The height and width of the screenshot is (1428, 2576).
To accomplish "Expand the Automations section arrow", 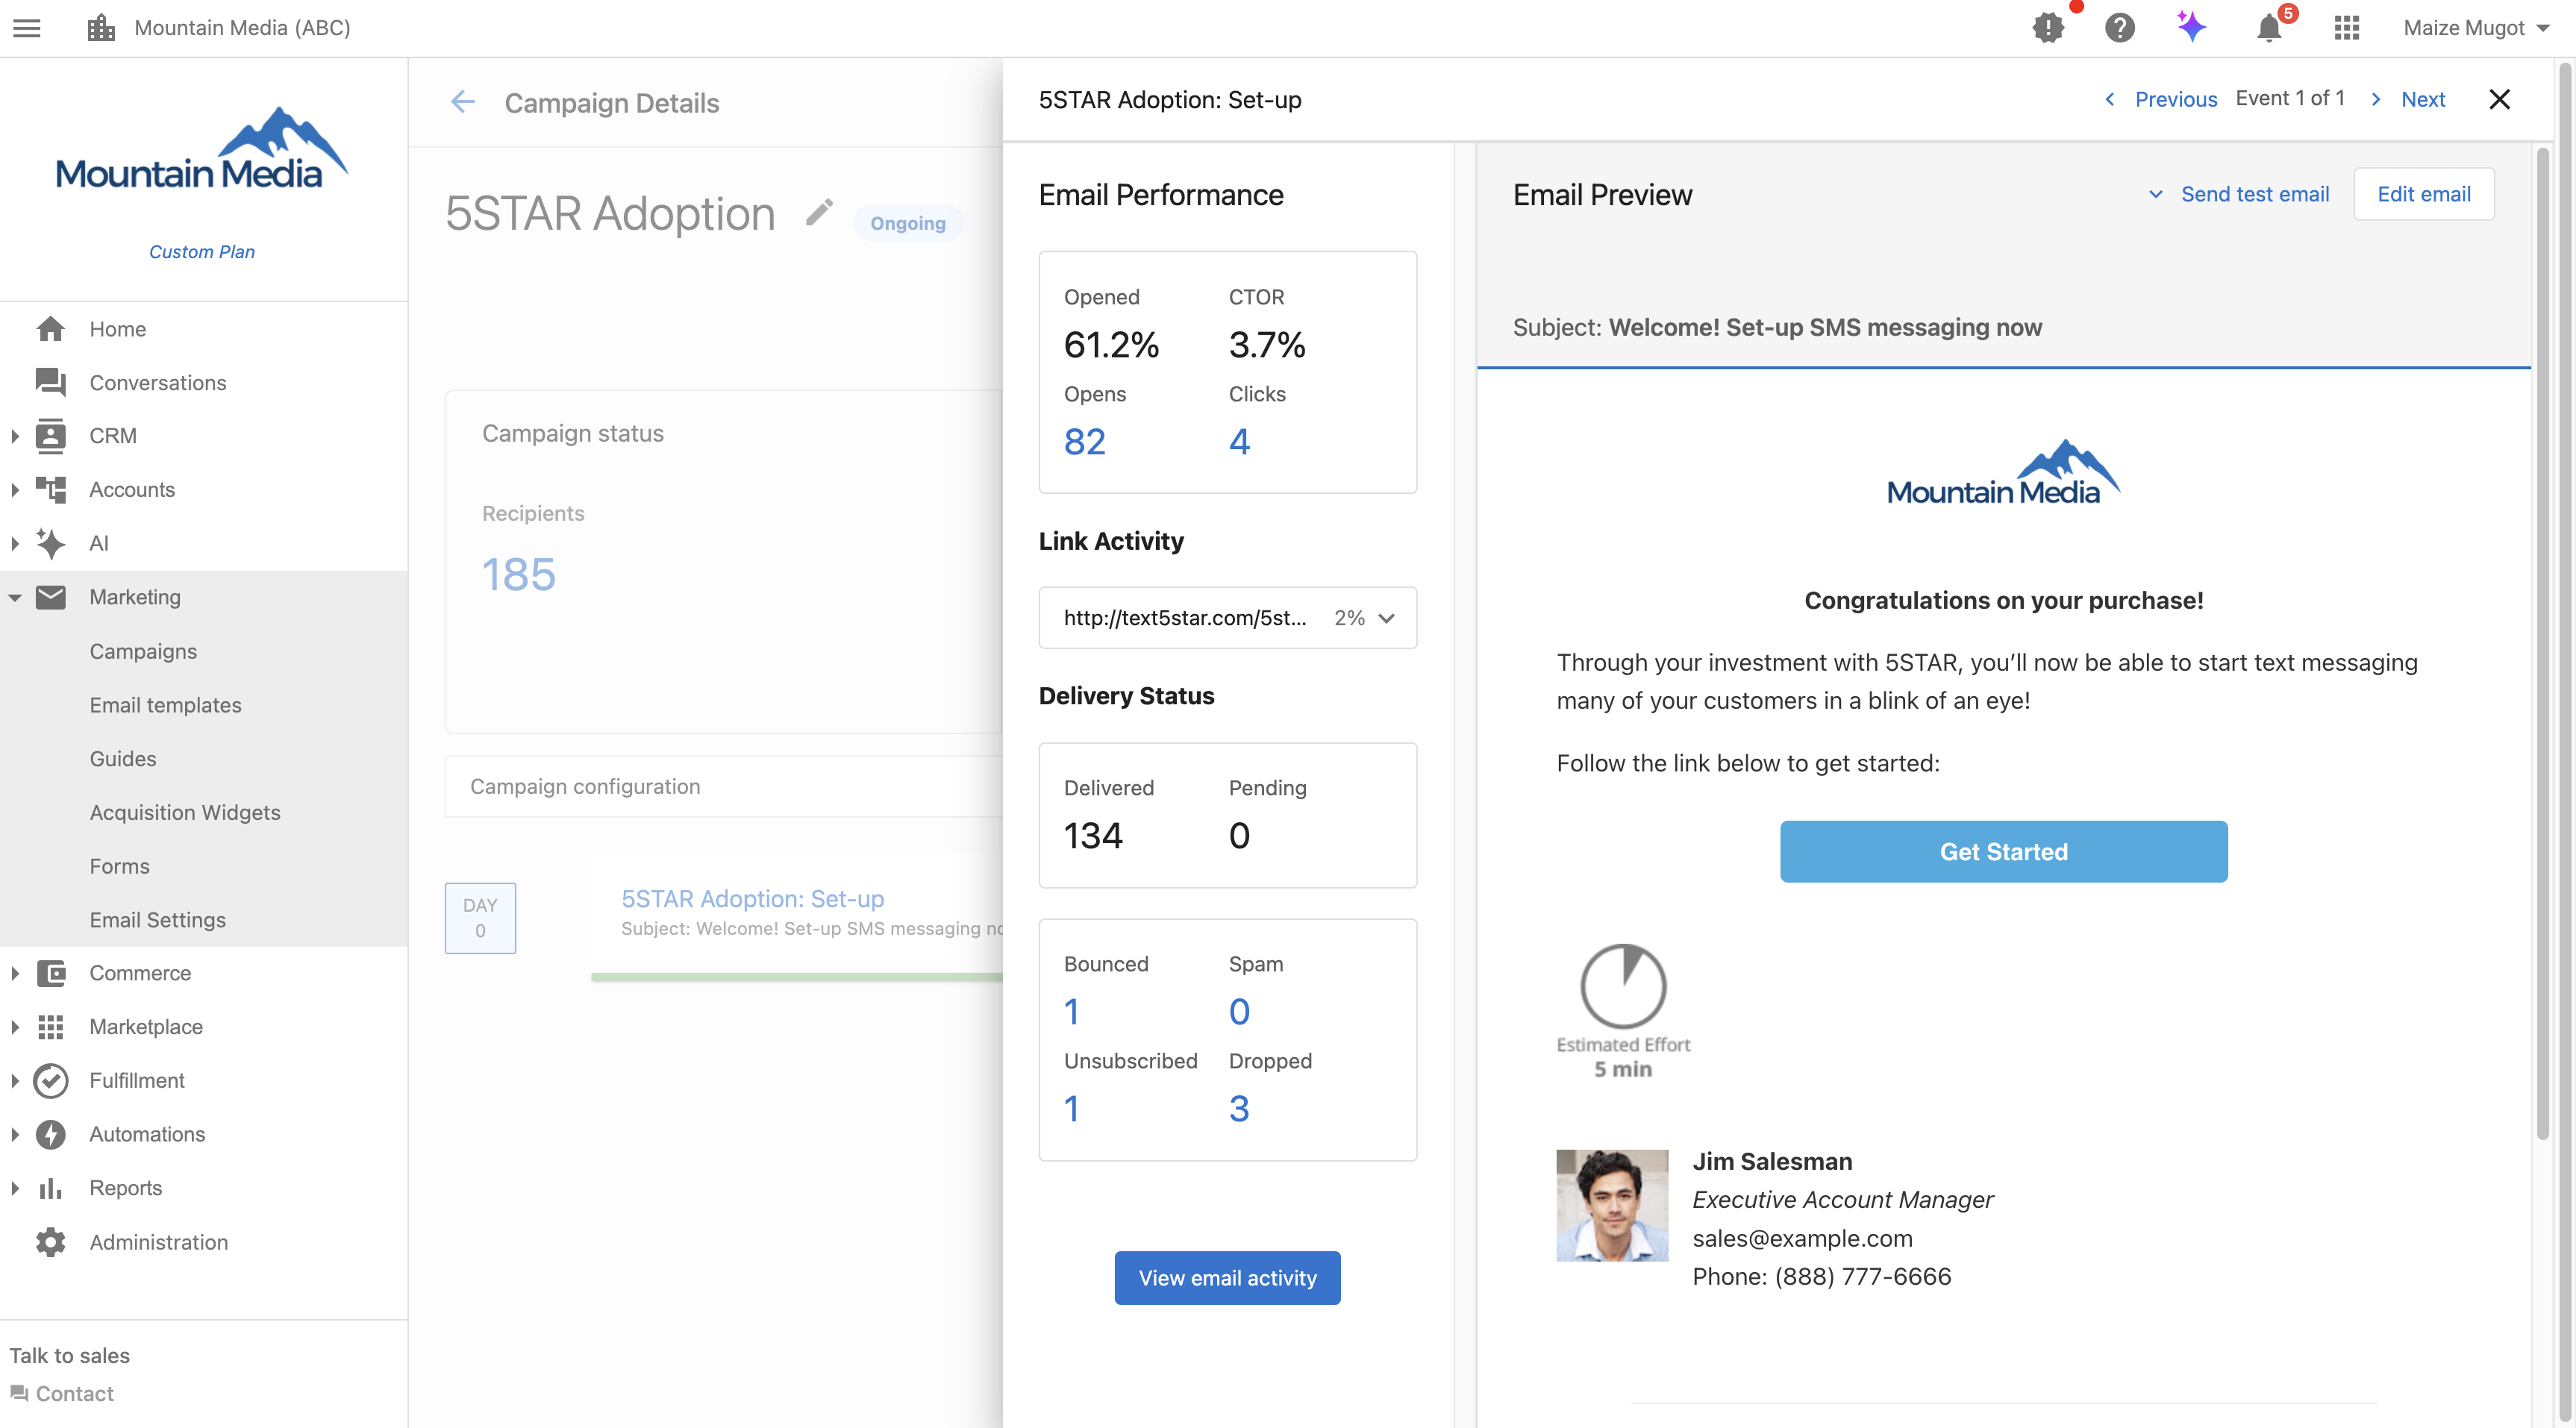I will click(15, 1134).
